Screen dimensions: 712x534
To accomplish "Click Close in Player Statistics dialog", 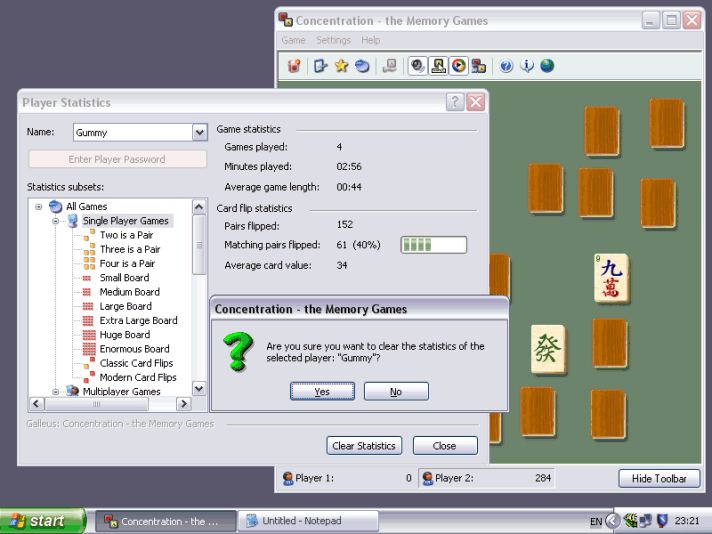I will [x=445, y=446].
